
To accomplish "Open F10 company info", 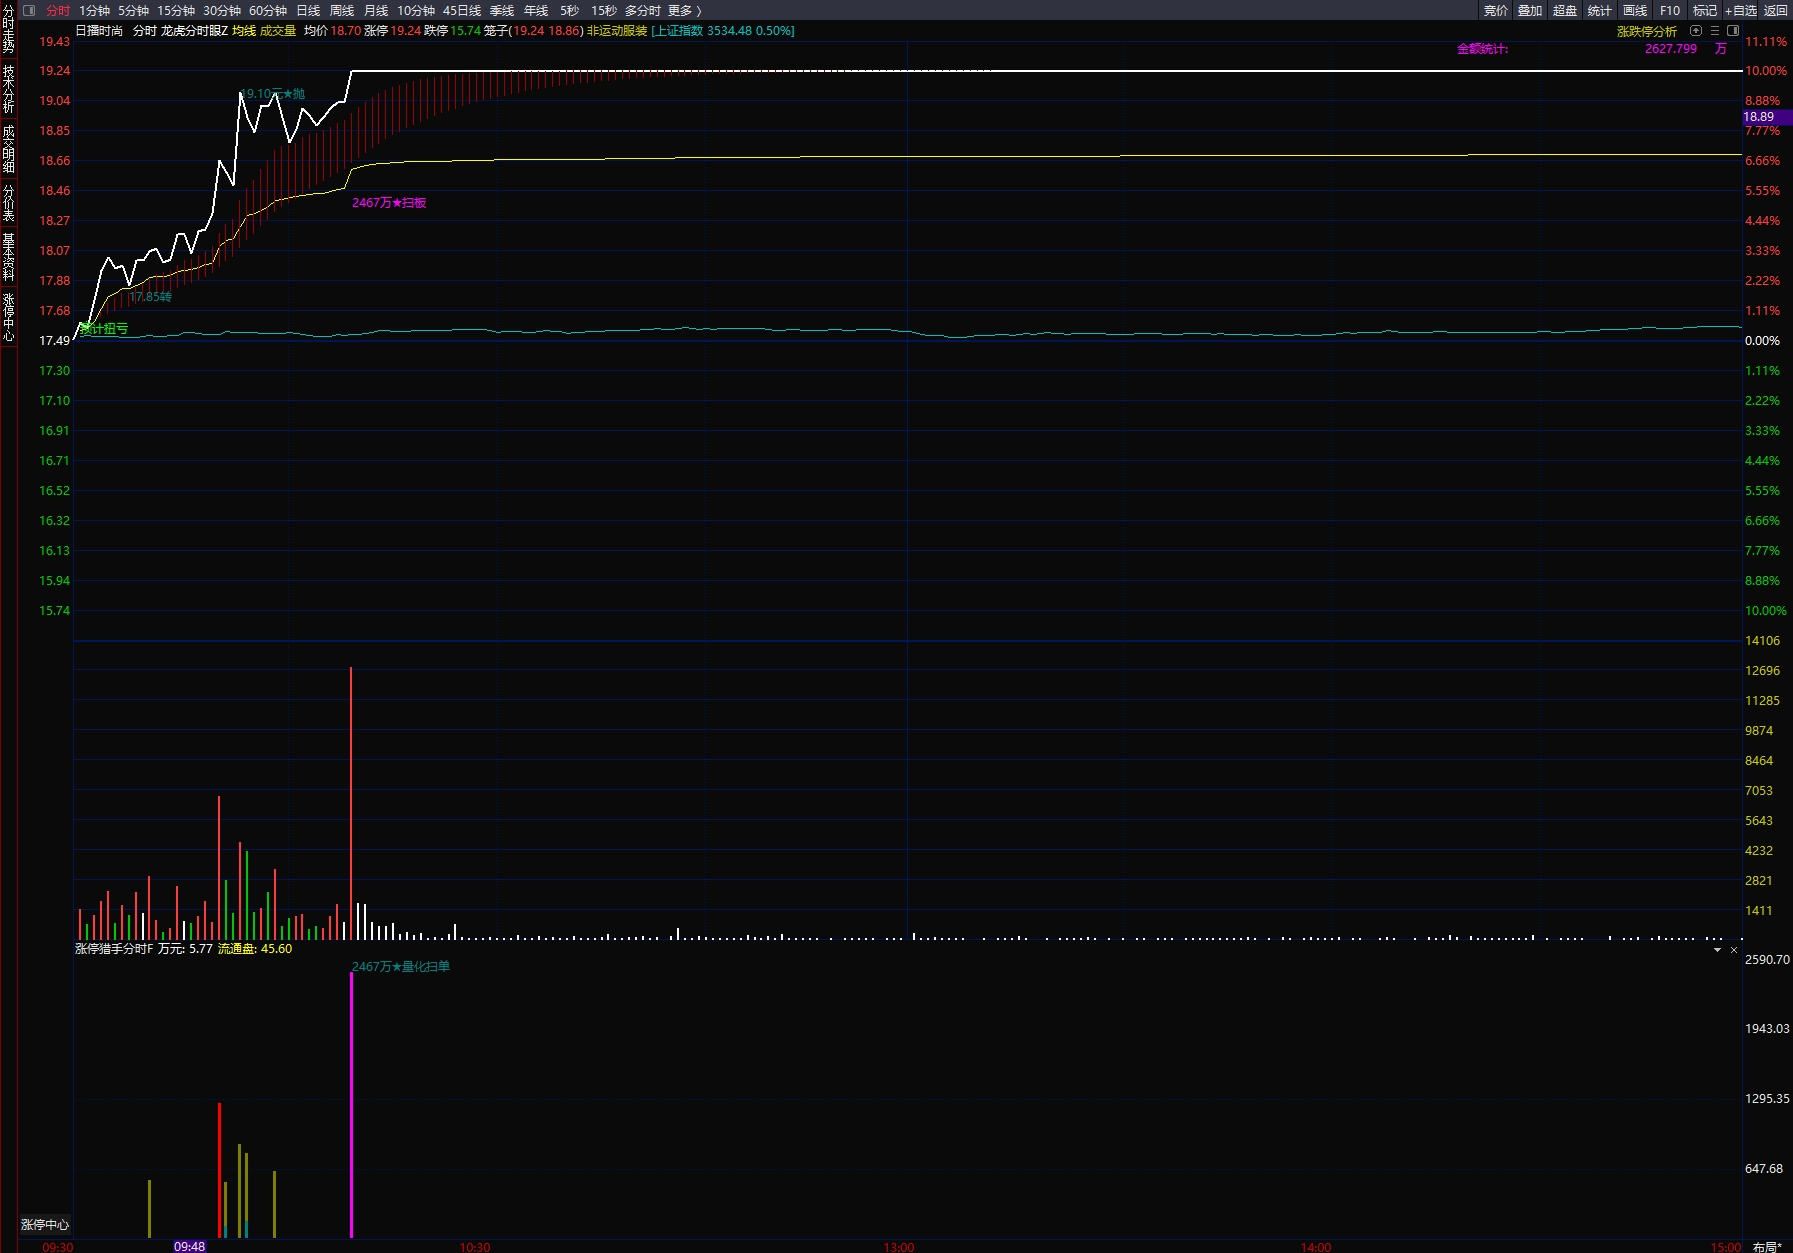I will [1670, 11].
